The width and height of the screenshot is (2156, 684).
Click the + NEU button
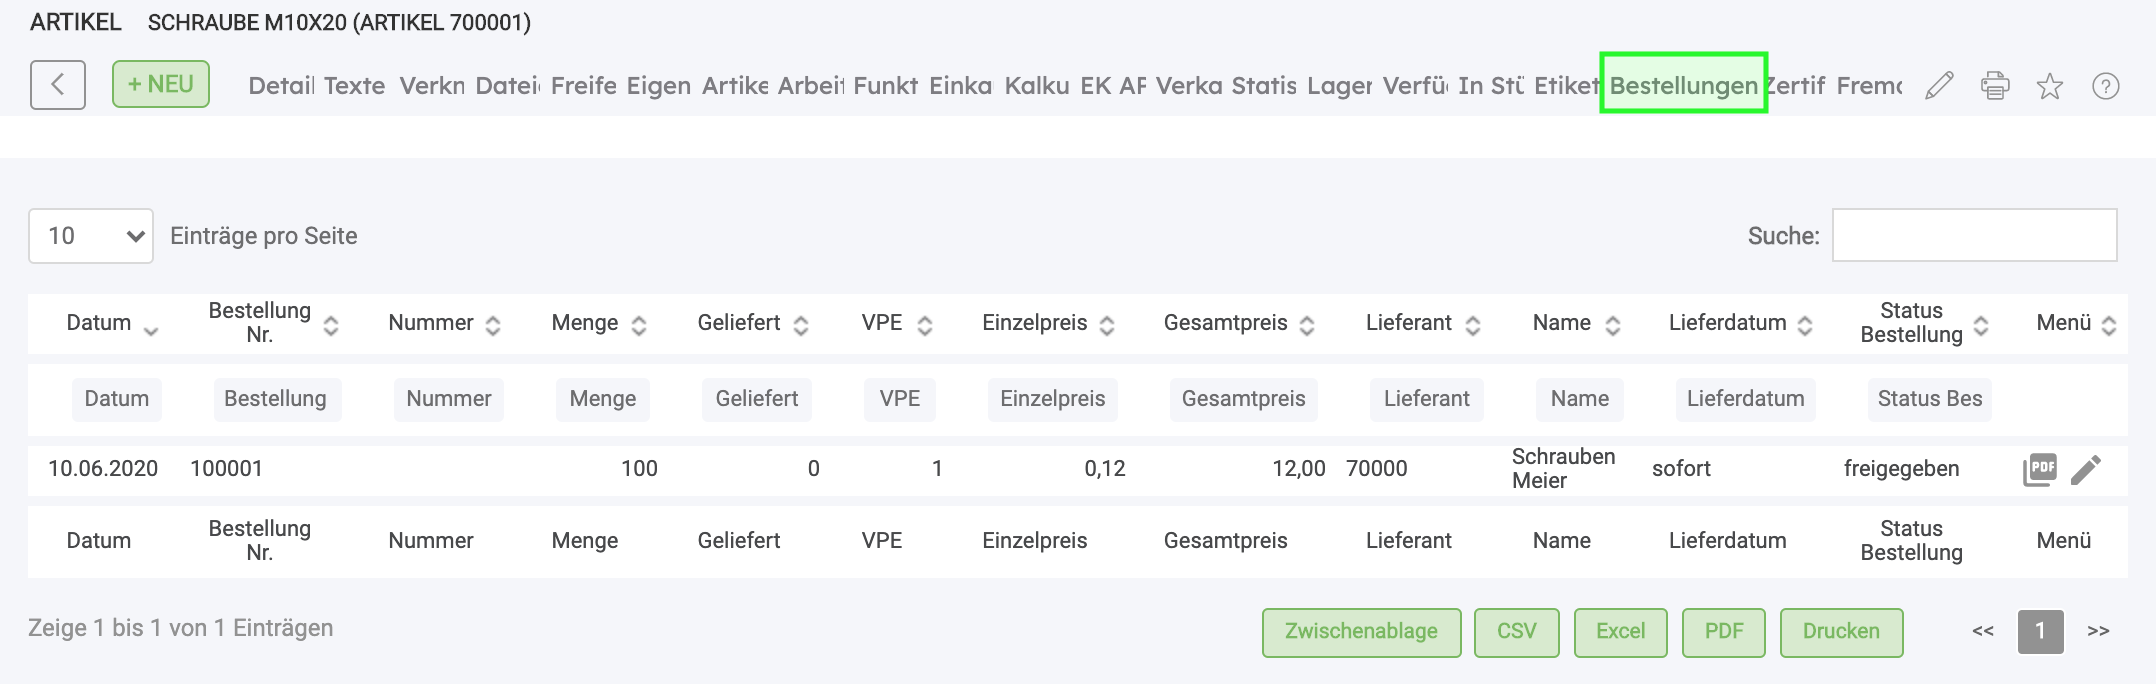pyautogui.click(x=161, y=84)
